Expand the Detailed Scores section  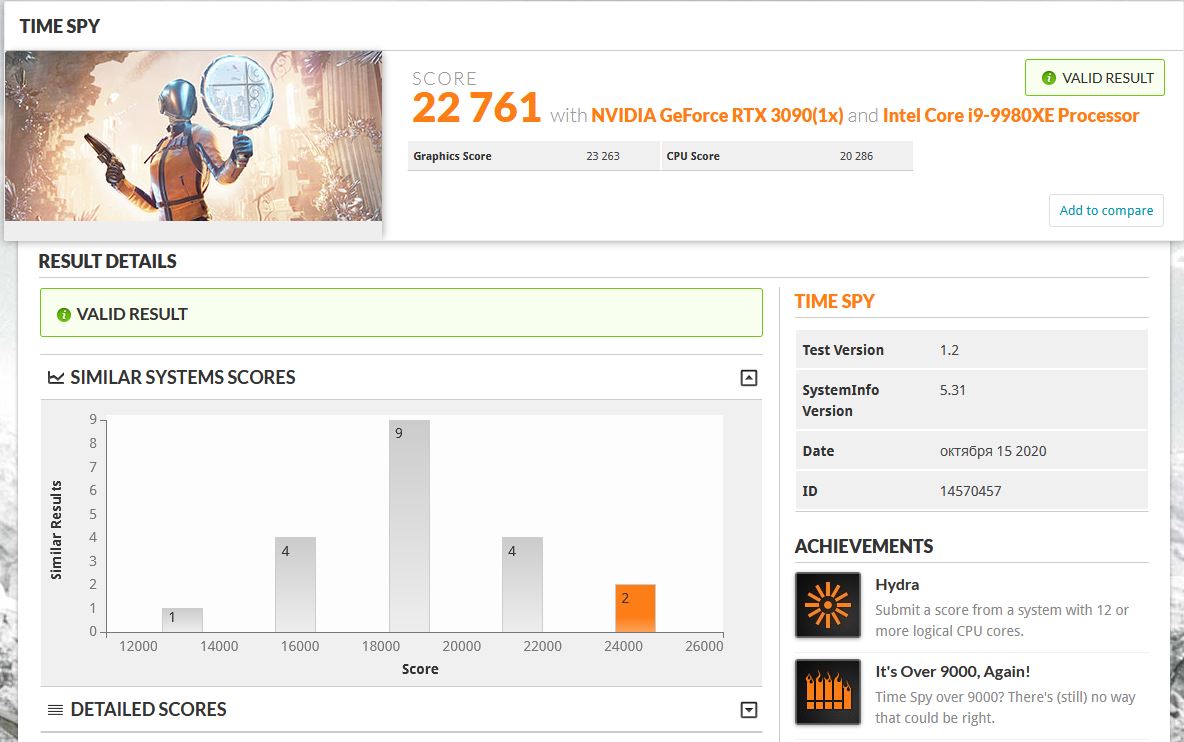click(x=748, y=708)
